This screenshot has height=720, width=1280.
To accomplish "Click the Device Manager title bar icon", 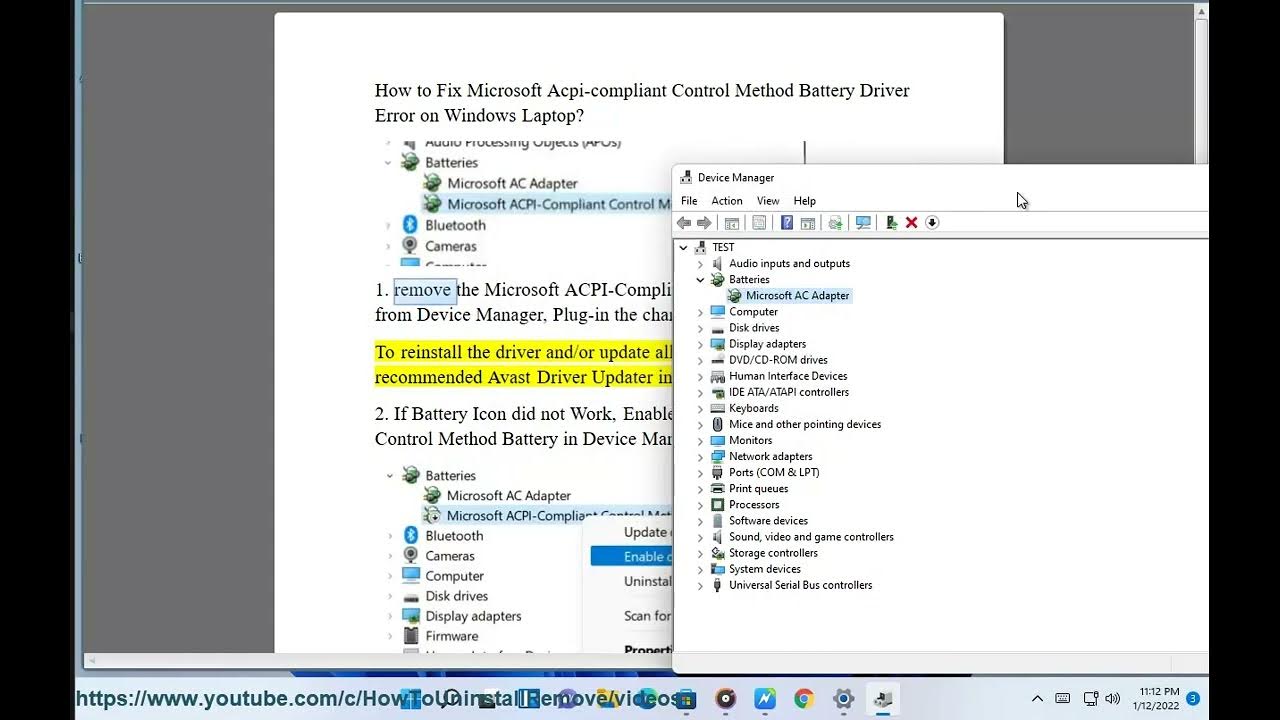I will [686, 178].
